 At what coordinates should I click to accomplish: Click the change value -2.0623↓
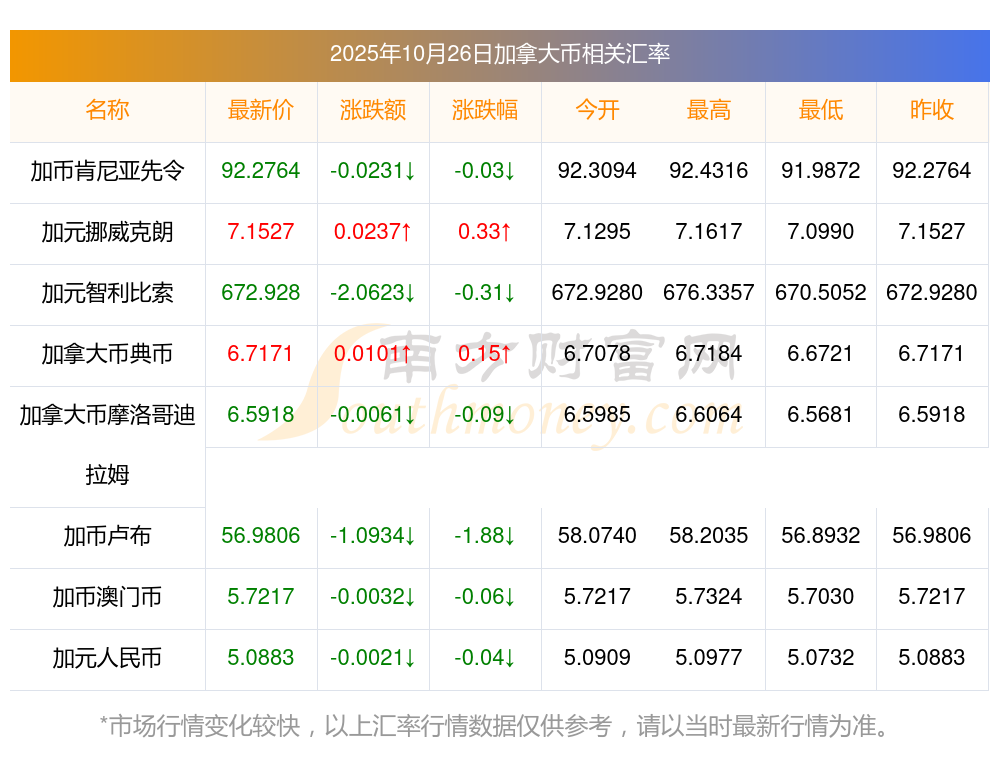[373, 292]
